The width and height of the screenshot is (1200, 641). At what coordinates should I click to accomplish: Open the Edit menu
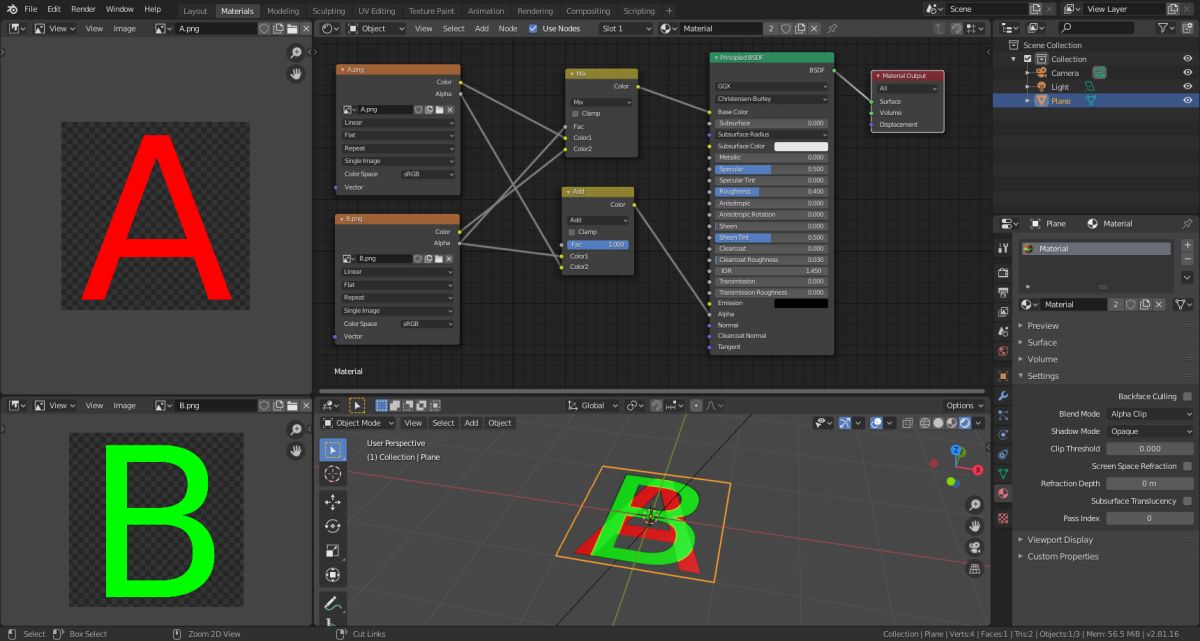tap(54, 9)
